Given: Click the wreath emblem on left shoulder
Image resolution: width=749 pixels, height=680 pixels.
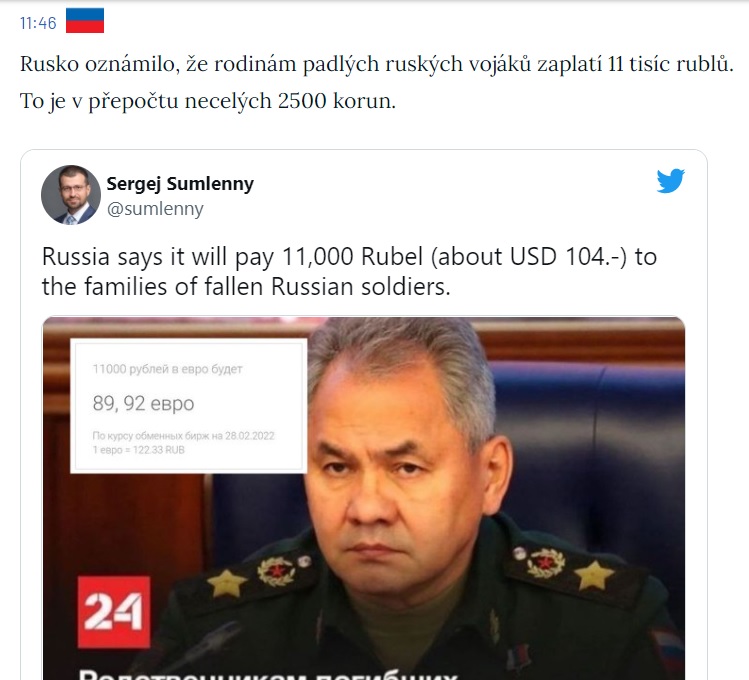Looking at the screenshot, I should pyautogui.click(x=276, y=571).
